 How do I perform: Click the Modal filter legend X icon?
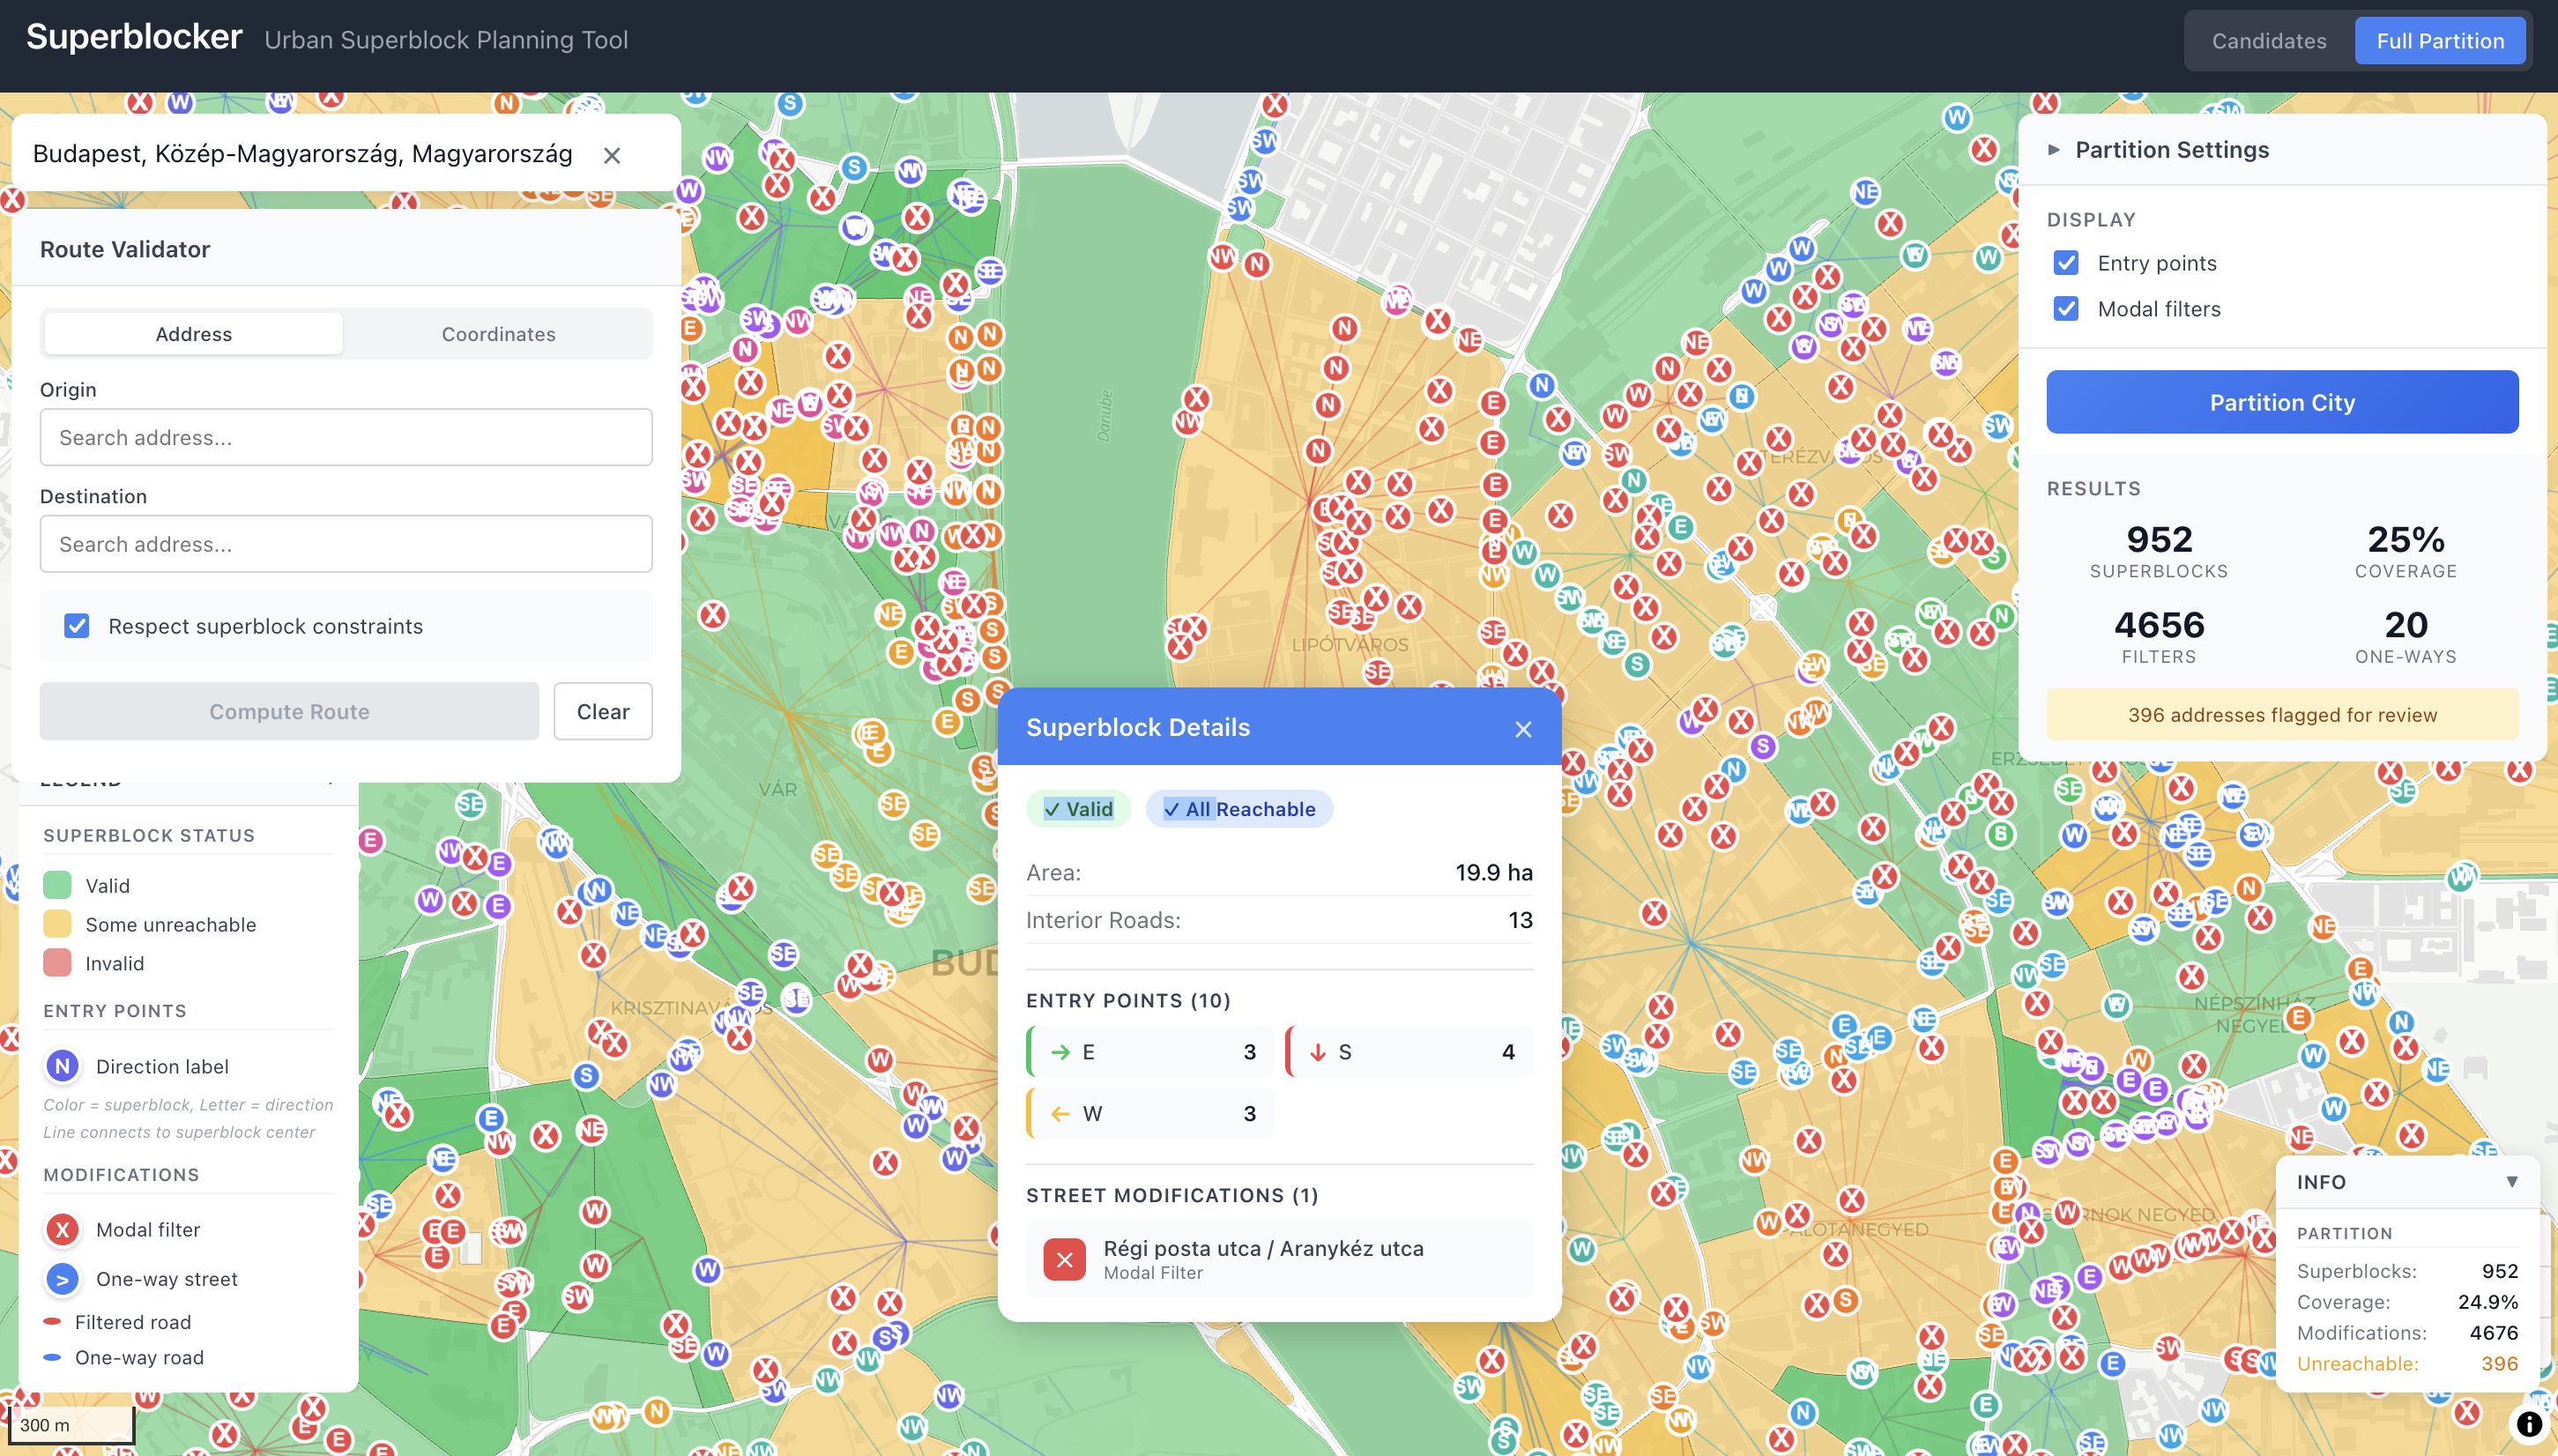(63, 1229)
